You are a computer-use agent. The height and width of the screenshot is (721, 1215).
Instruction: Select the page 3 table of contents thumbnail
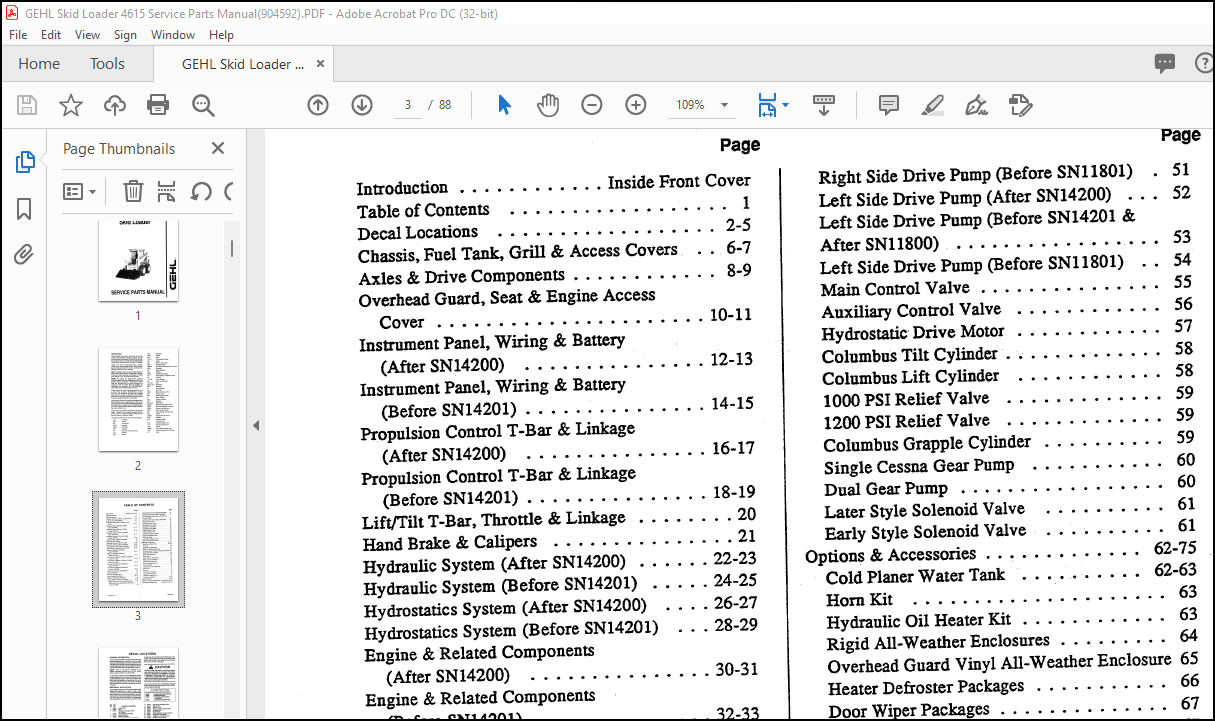pos(138,549)
